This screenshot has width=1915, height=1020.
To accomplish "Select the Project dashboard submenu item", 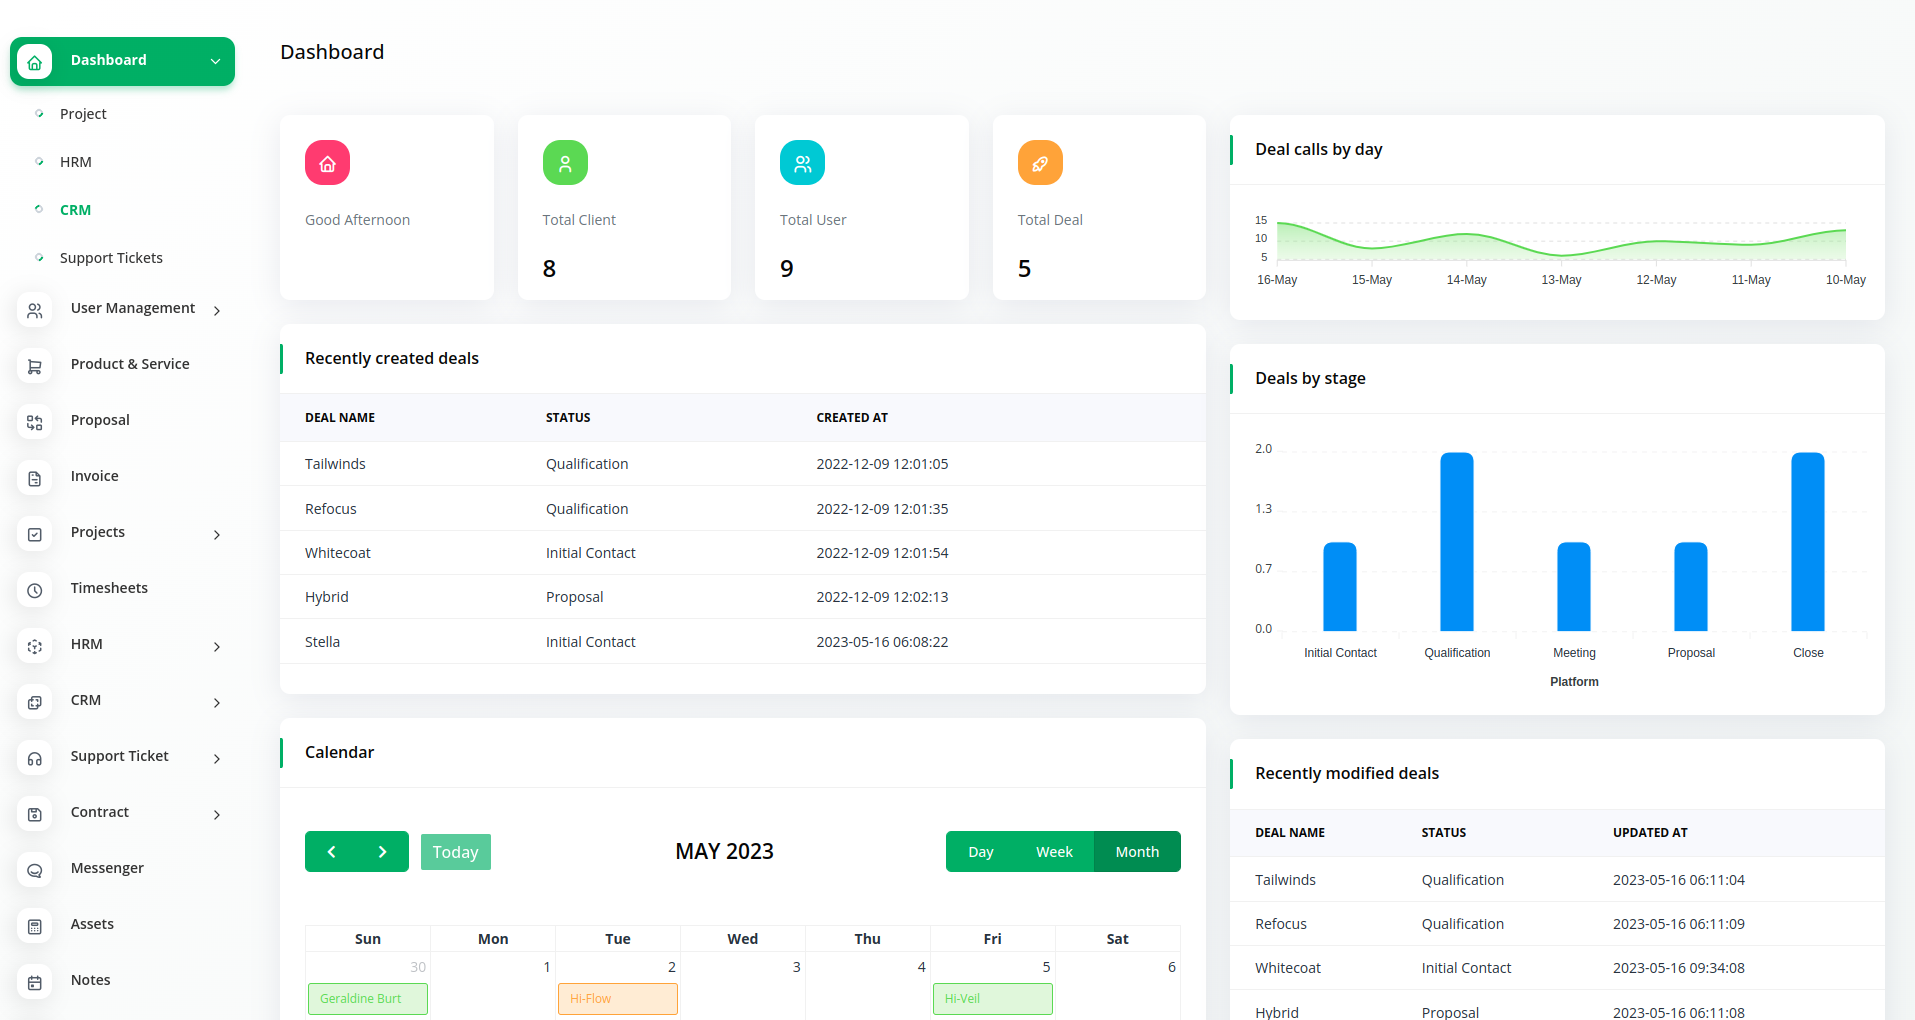I will point(83,114).
